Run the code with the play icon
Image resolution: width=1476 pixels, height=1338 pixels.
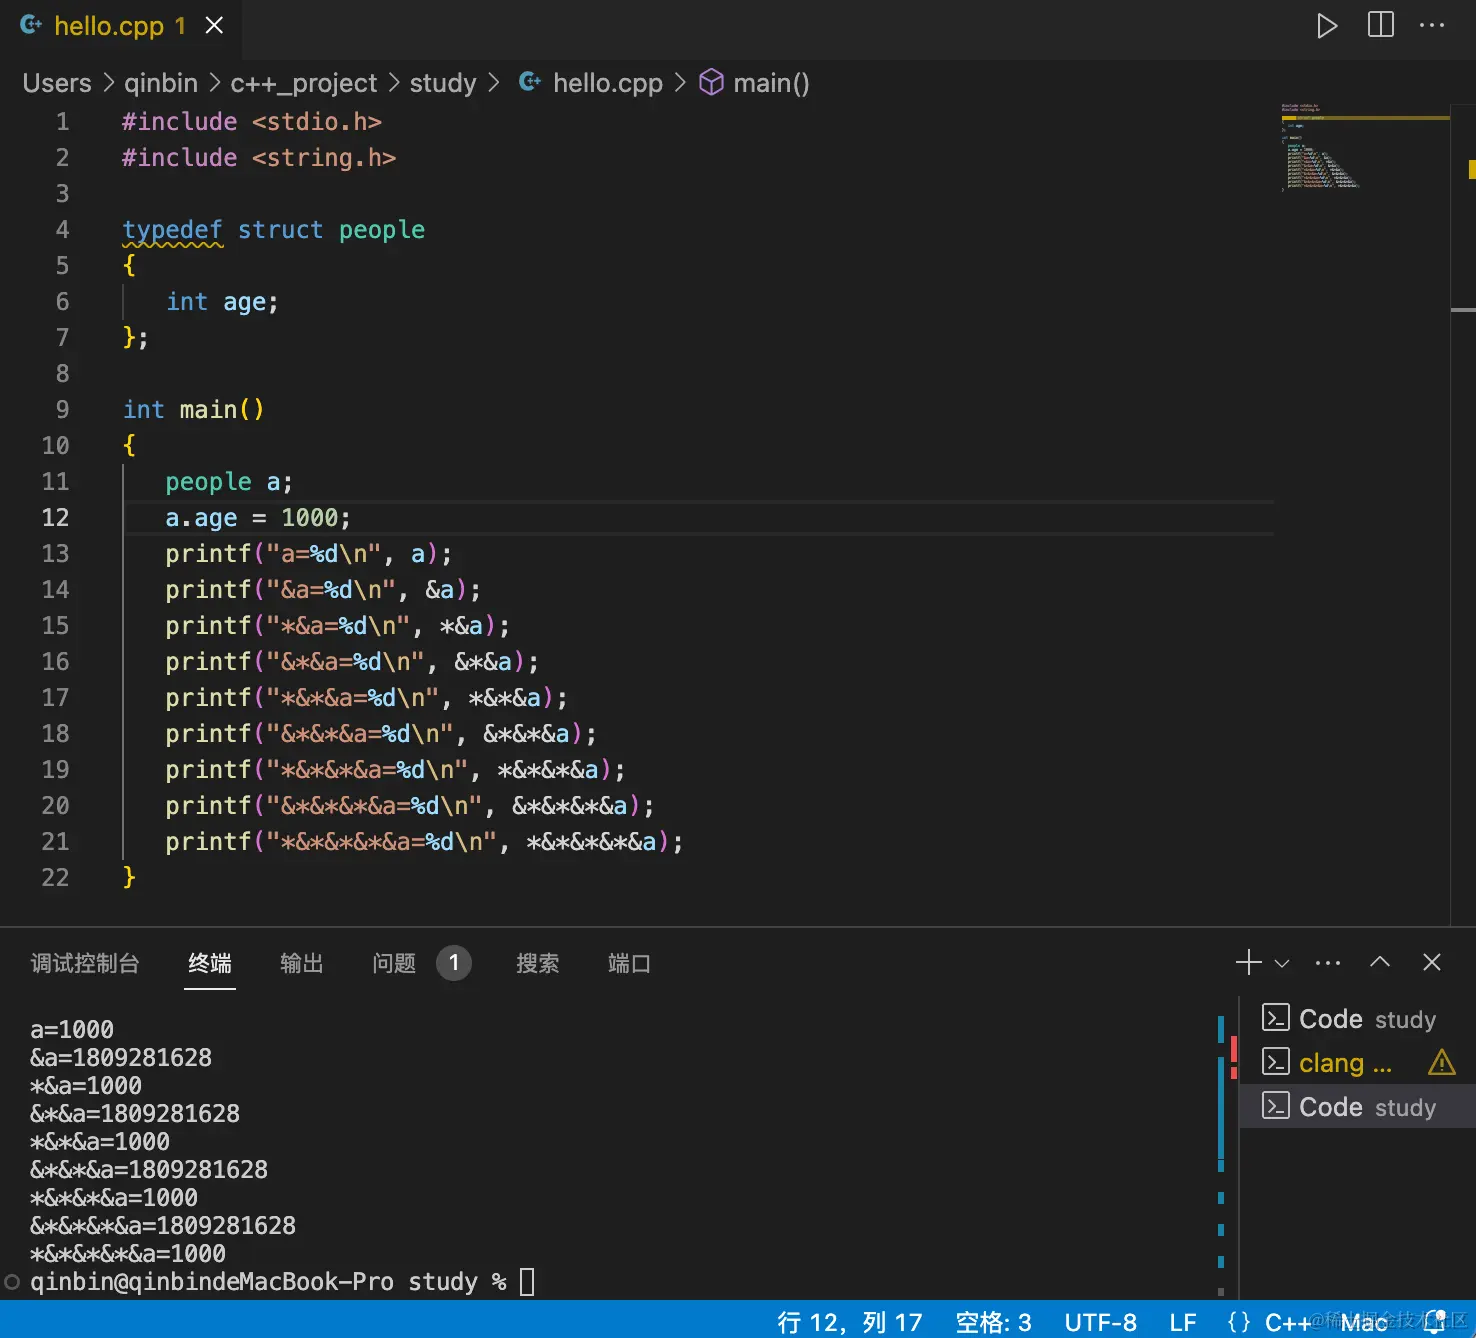[1327, 26]
